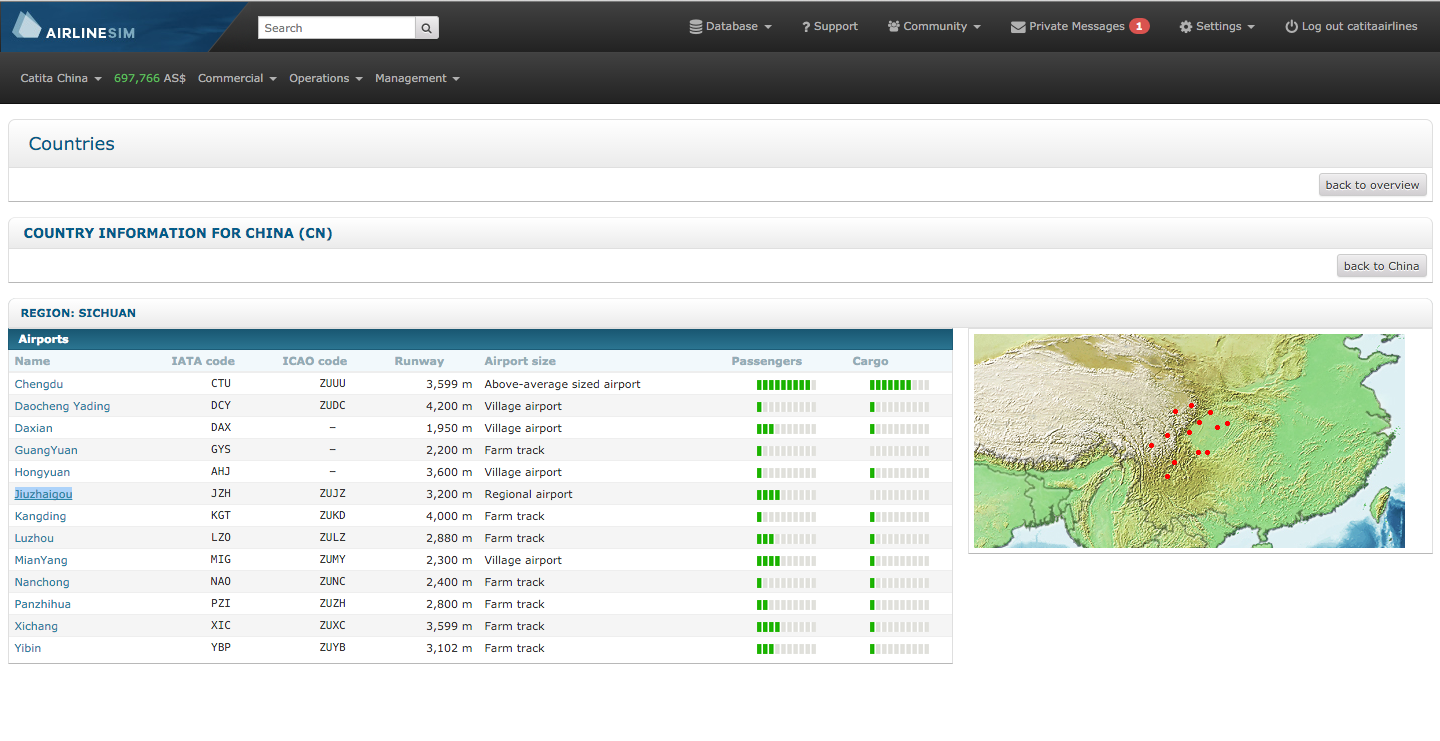
Task: Click 'Regional airport' size text
Action: tap(528, 494)
